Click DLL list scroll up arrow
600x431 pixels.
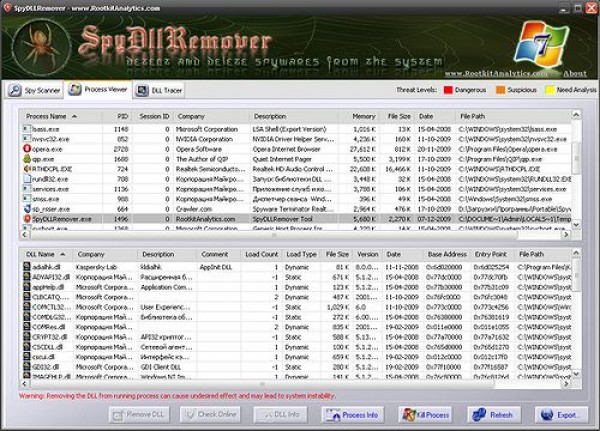pos(576,253)
